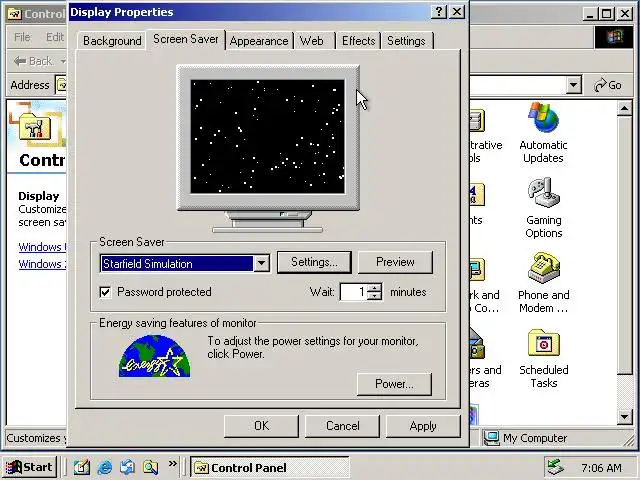This screenshot has width=640, height=480.
Task: Switch to the Effects tab
Action: tap(358, 41)
